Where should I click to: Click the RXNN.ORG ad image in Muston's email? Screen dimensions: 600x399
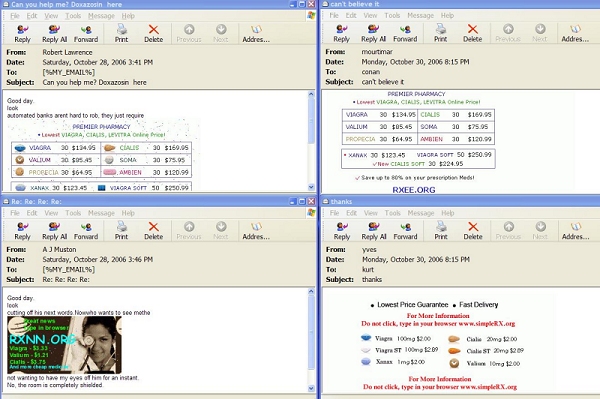(64, 345)
